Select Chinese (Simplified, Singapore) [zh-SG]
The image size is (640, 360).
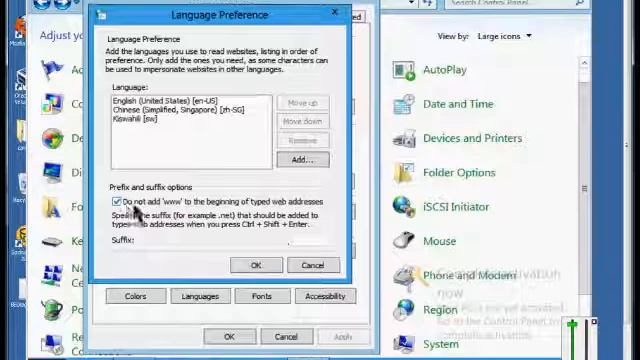(x=179, y=110)
